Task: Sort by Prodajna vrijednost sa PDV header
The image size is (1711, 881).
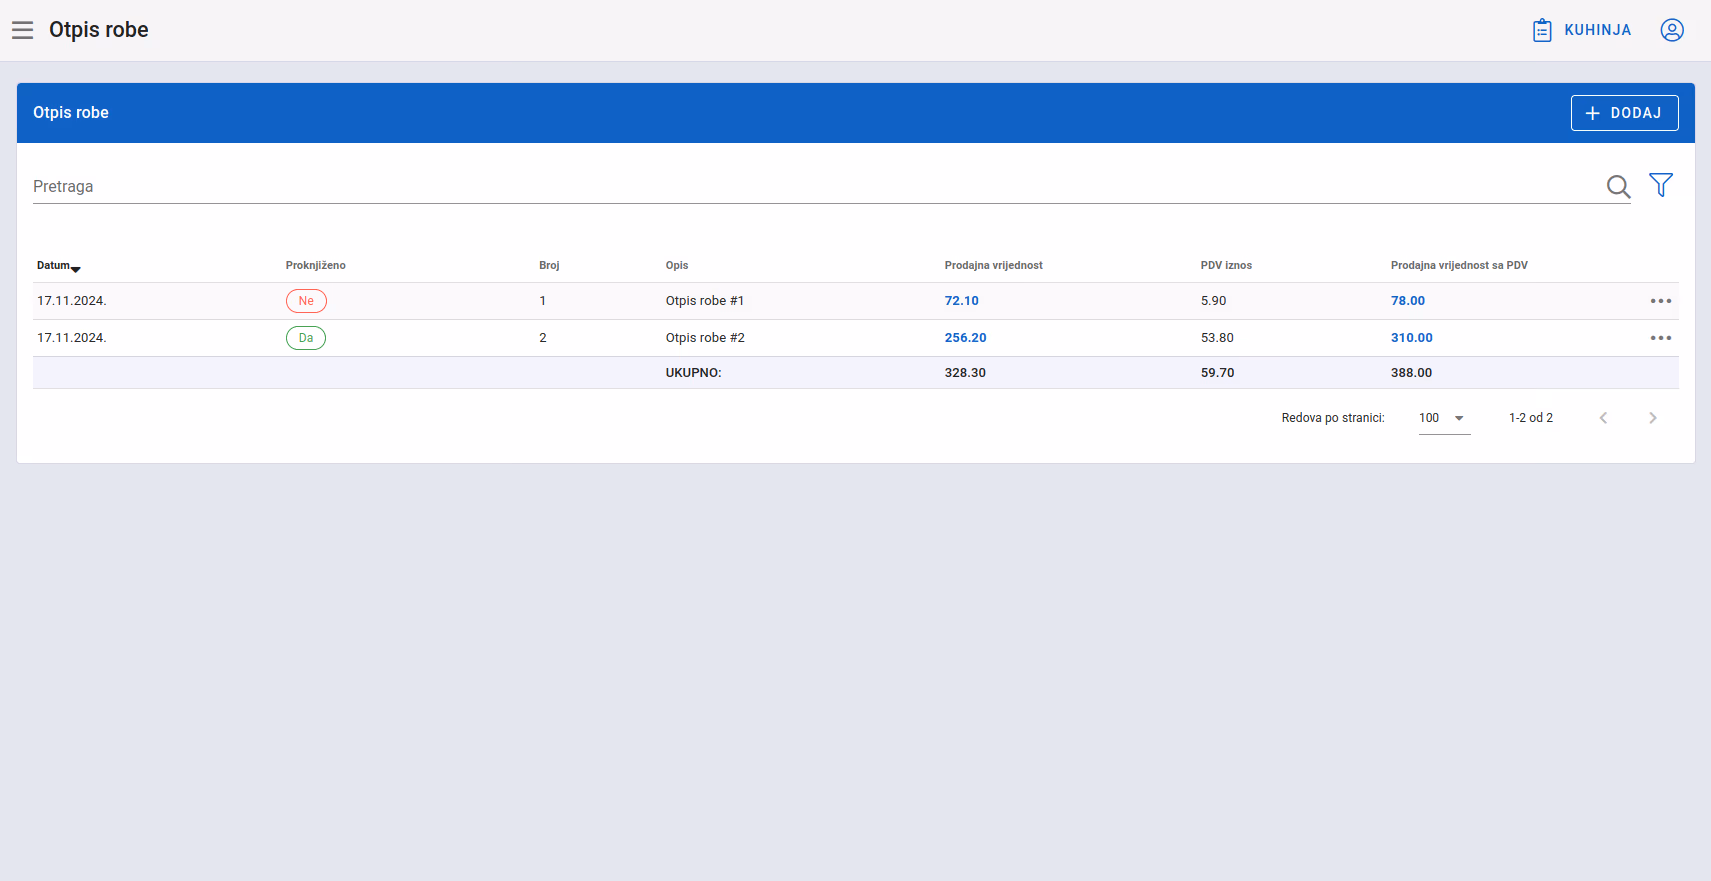Action: [1459, 265]
